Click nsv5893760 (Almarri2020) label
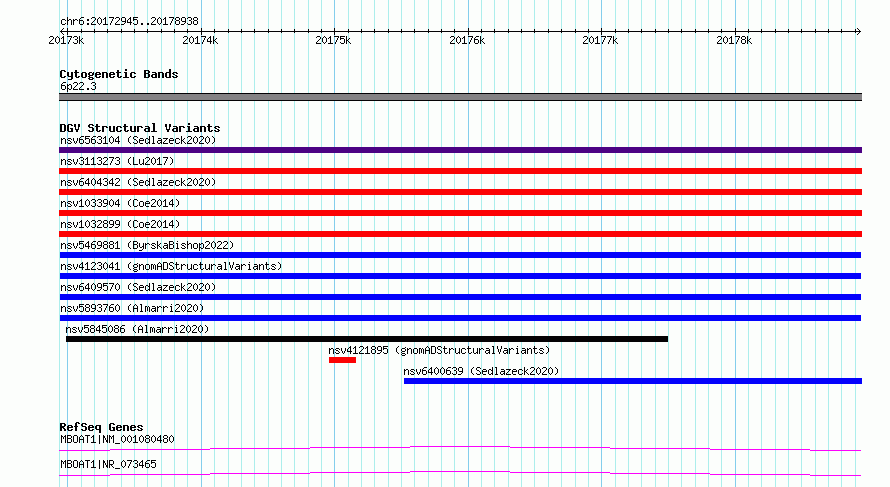The height and width of the screenshot is (487, 890). coord(132,308)
